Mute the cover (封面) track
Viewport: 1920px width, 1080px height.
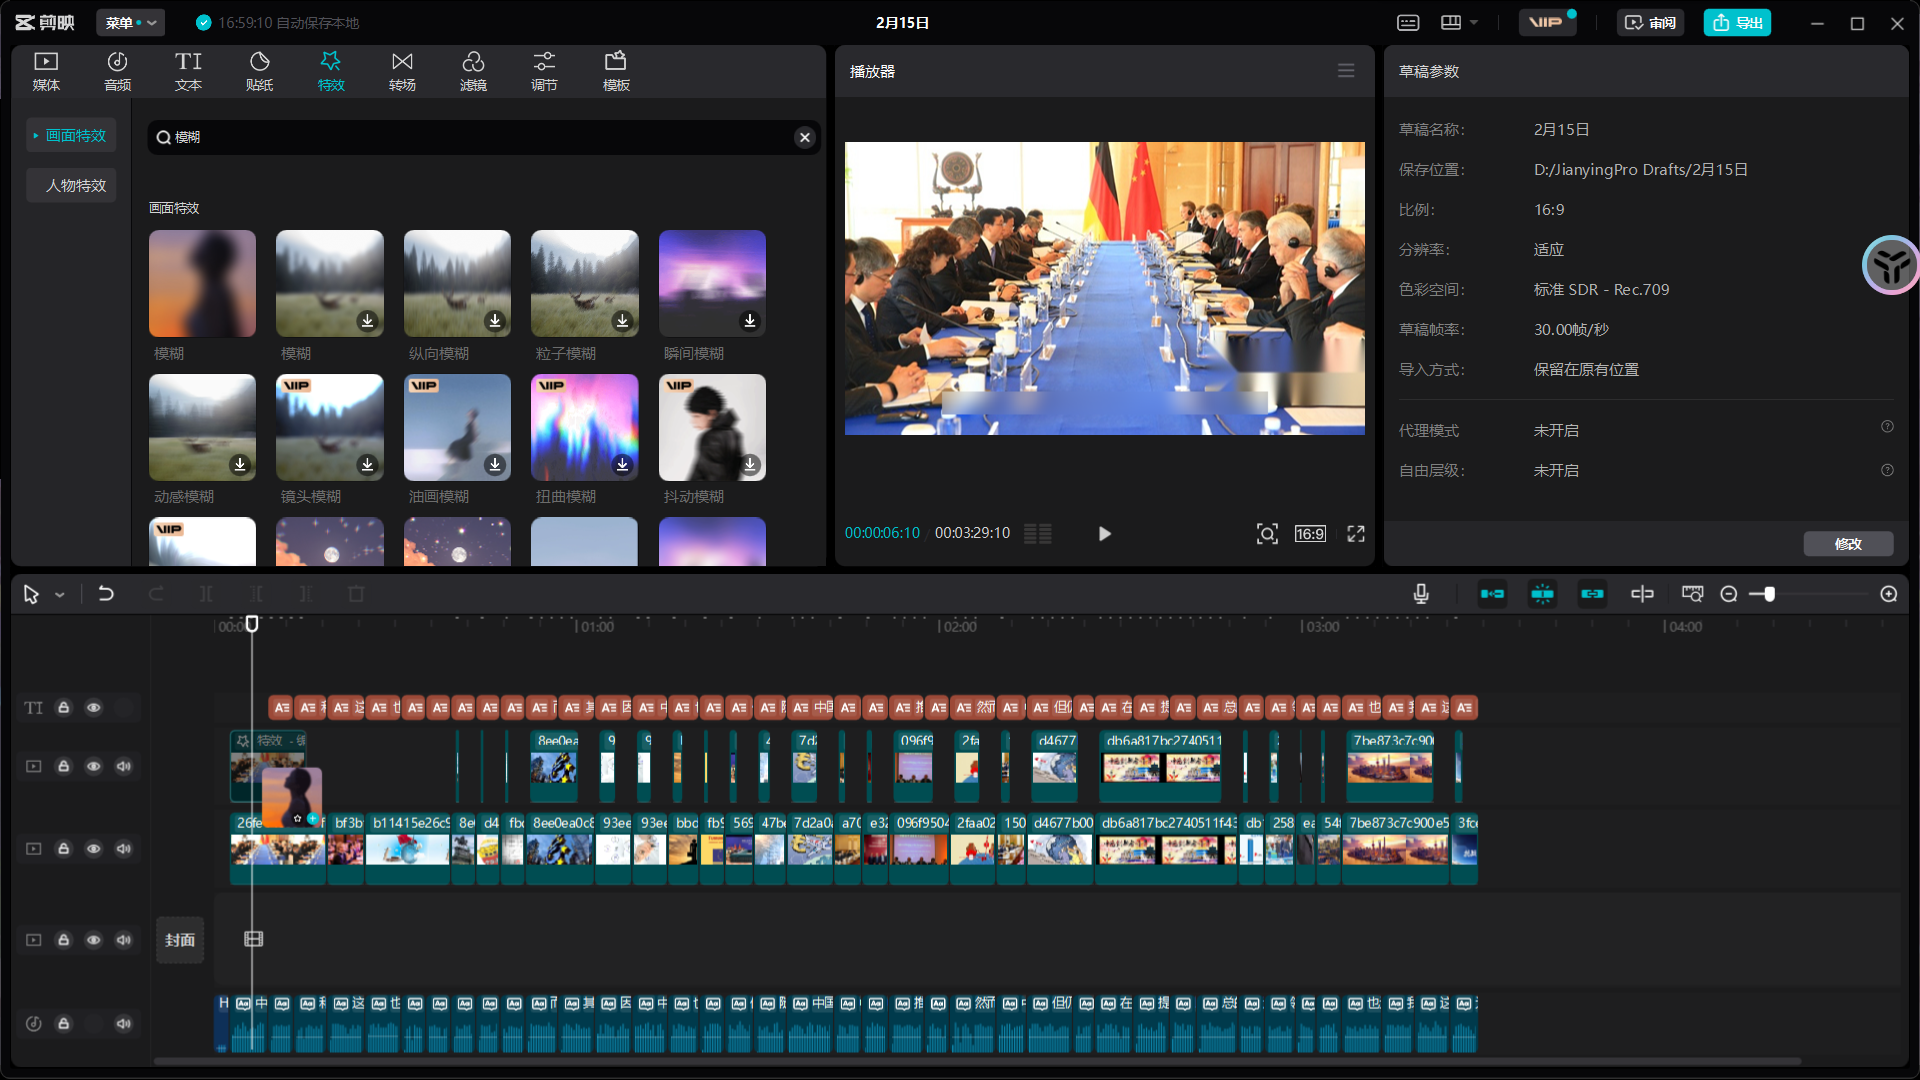point(124,940)
